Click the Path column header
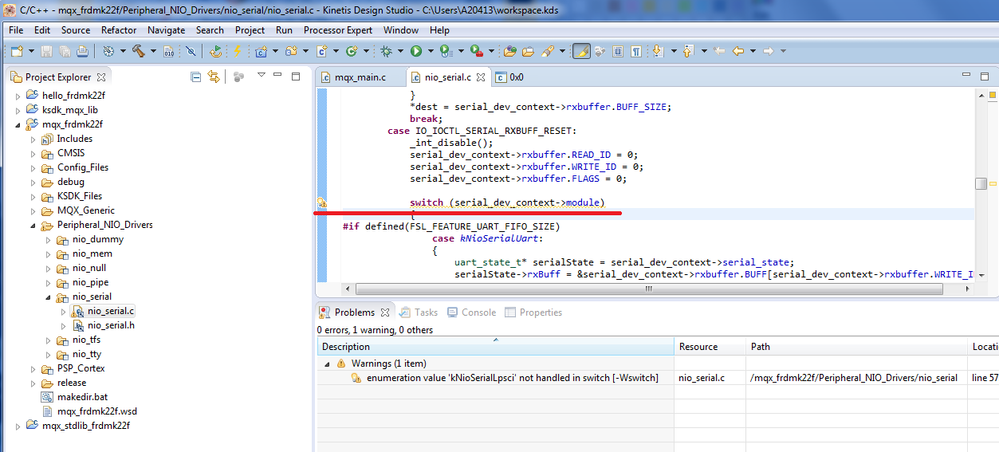999x452 pixels. point(856,347)
